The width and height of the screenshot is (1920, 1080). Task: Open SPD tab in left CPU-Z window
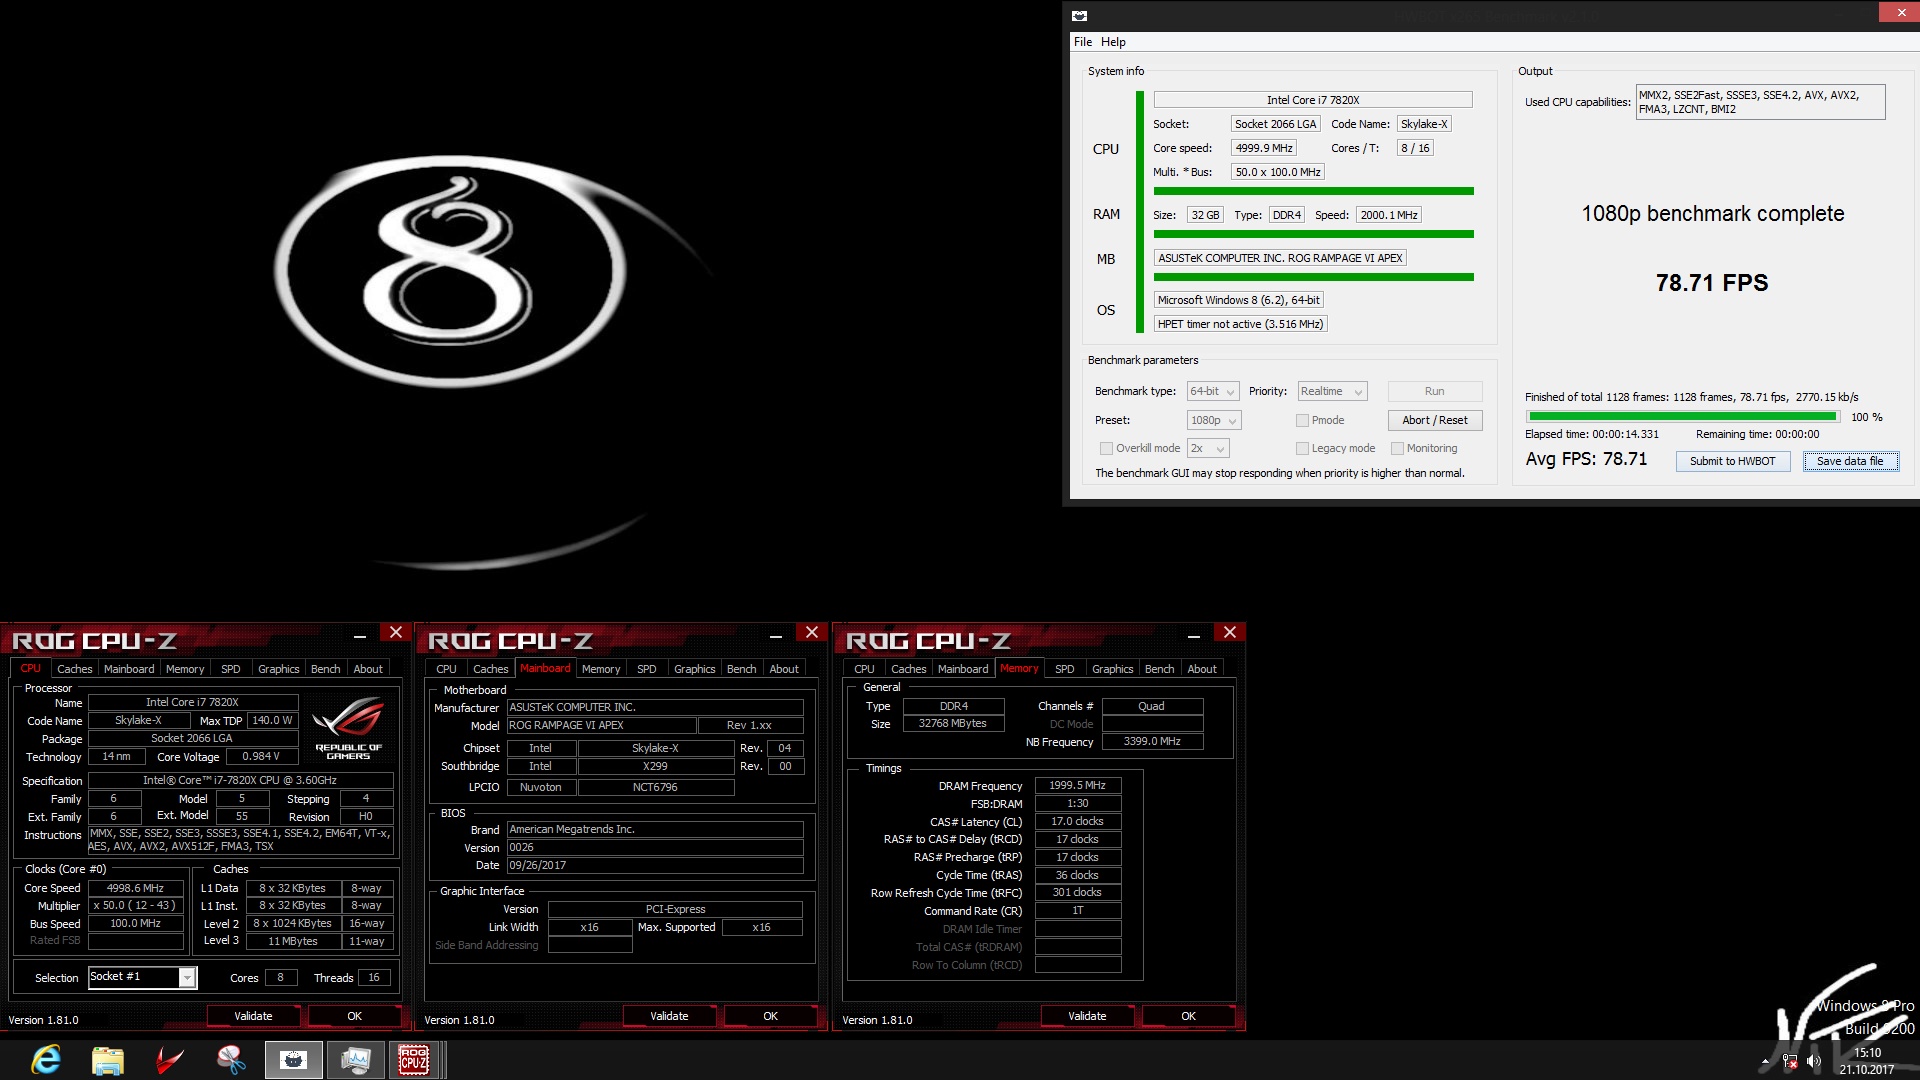(230, 669)
